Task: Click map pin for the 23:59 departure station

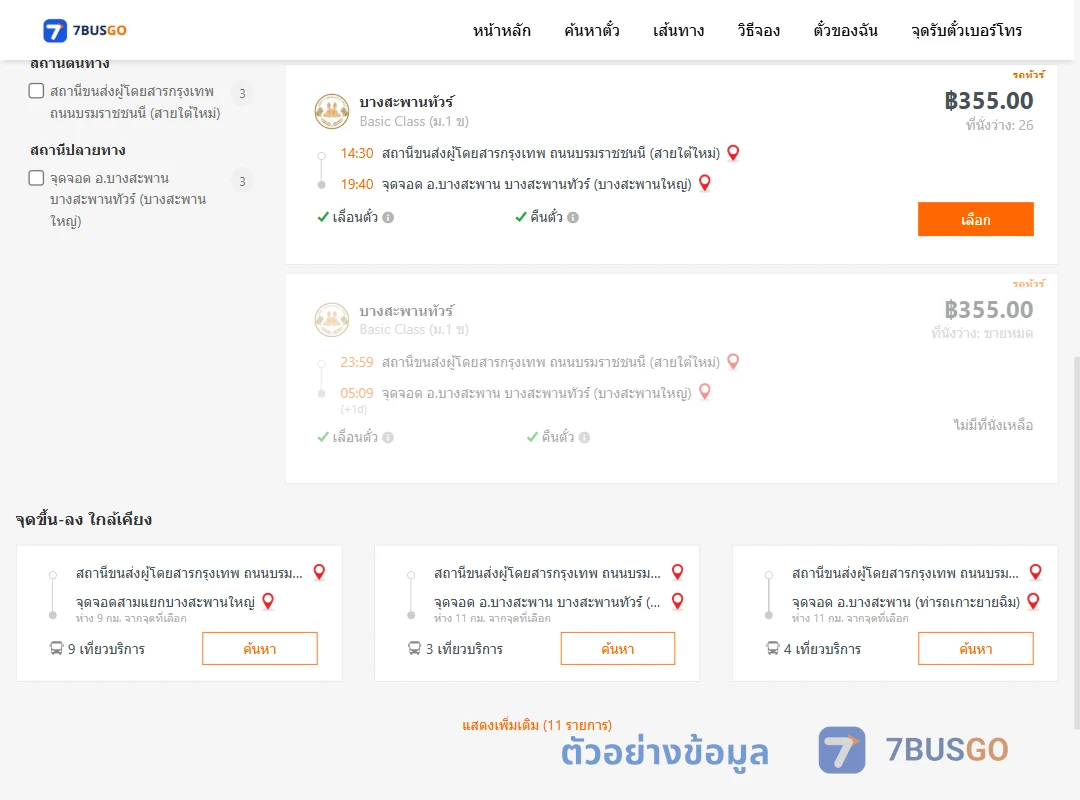Action: (x=733, y=362)
